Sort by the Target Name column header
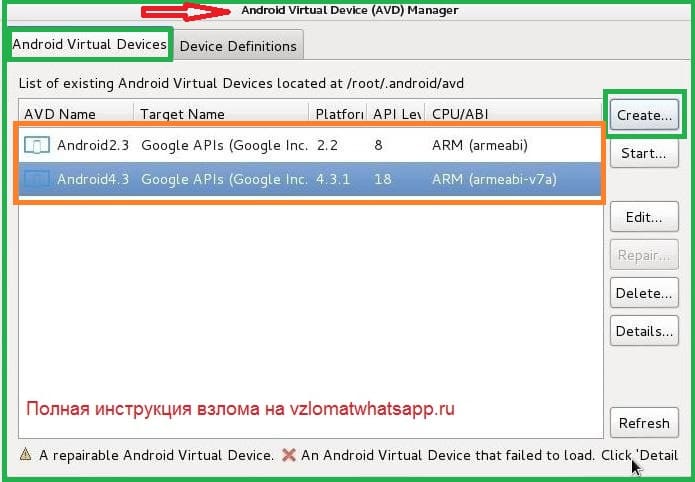Viewport: 695px width, 482px height. [x=221, y=114]
